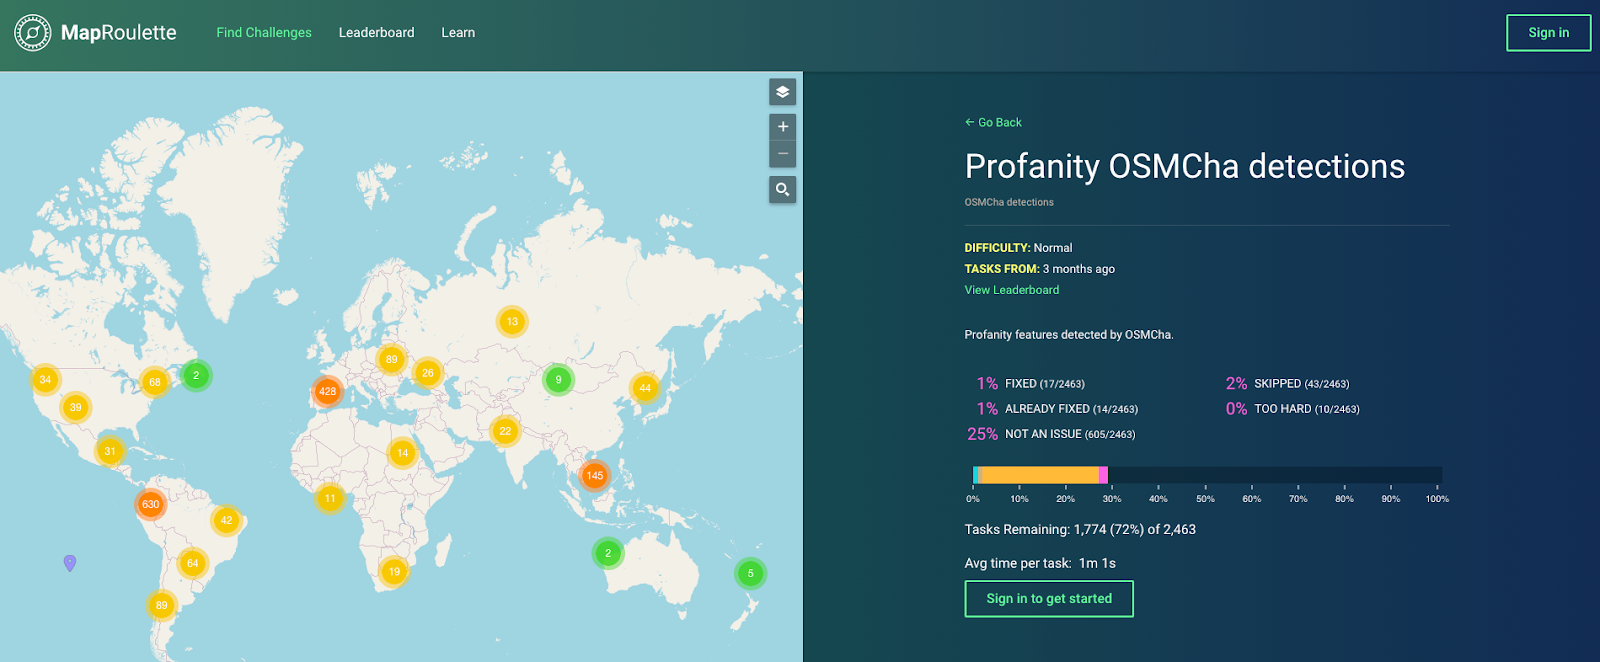Screen dimensions: 1600x662
Task: Click the green North America marker labeled 2
Action: 196,376
